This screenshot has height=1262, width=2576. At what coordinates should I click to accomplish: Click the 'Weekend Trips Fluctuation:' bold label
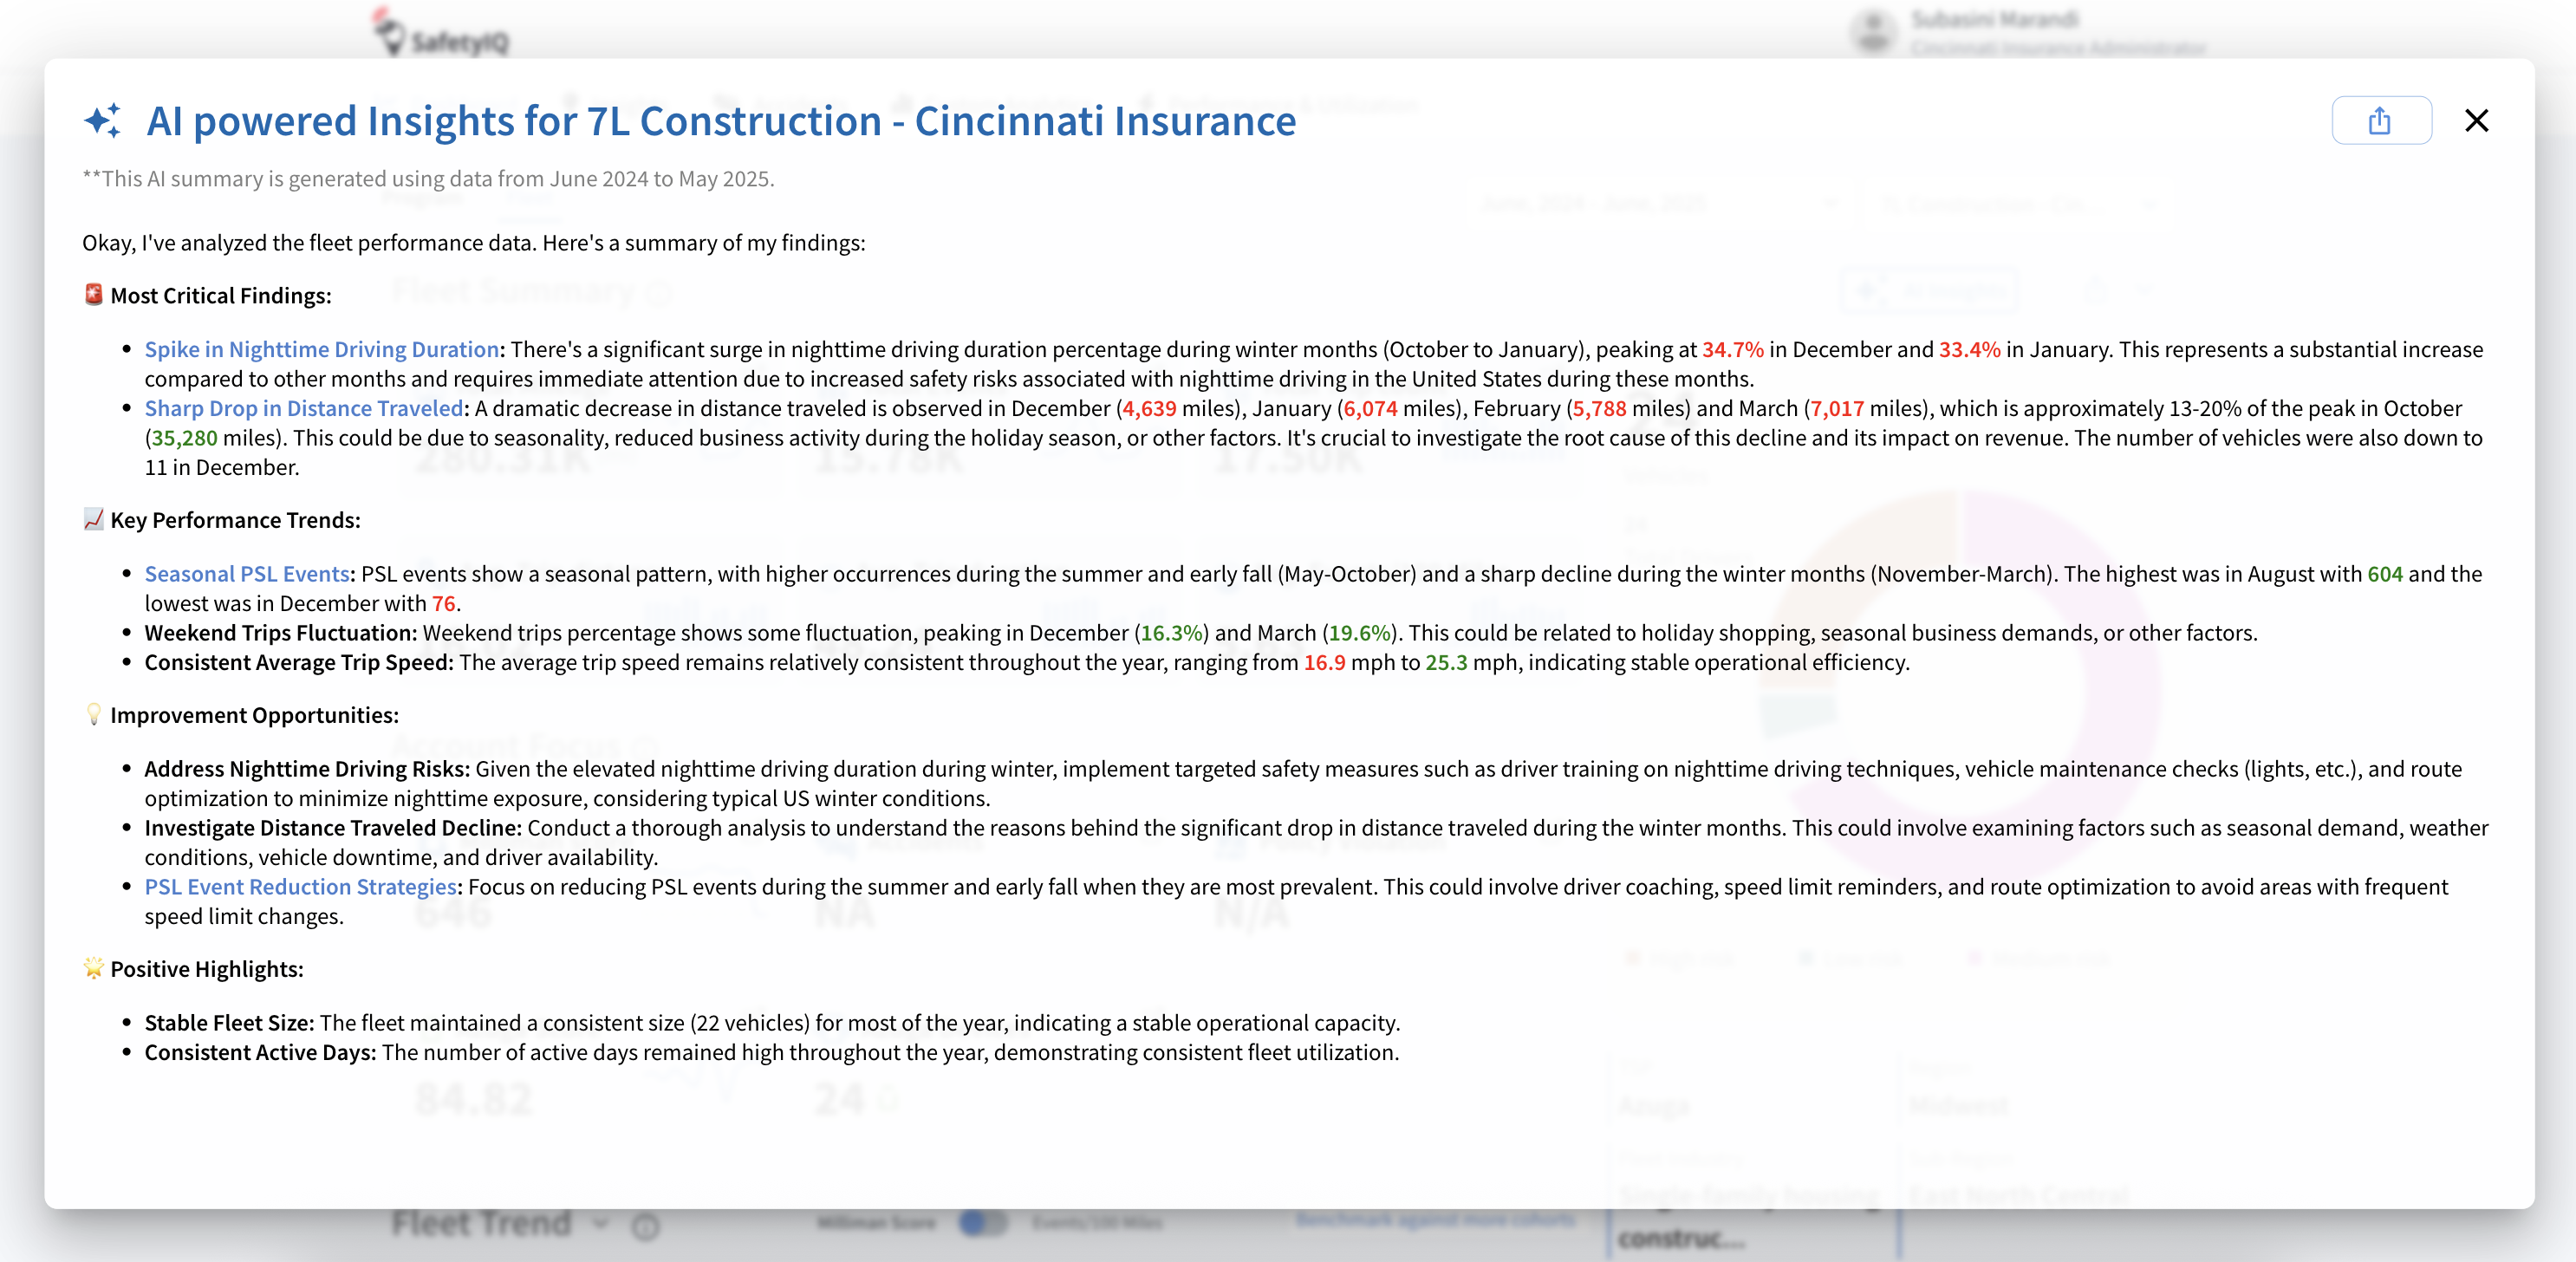[x=281, y=633]
